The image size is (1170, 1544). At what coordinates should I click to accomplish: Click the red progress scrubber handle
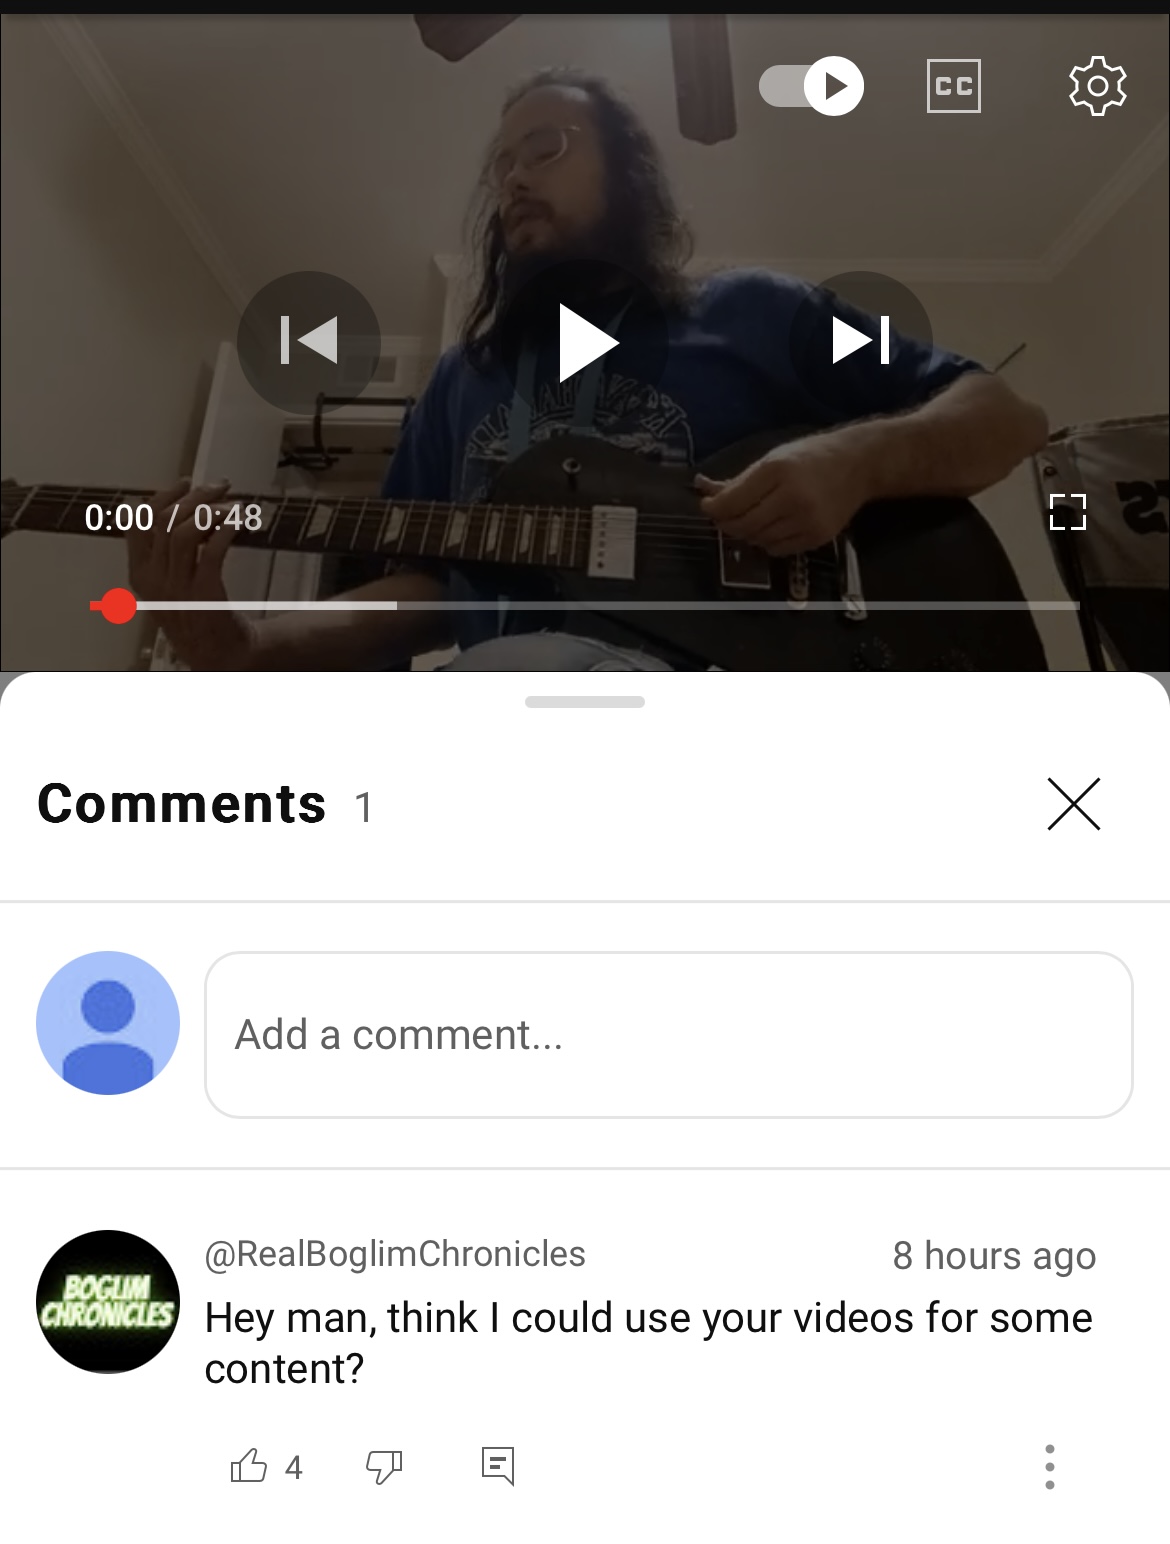click(118, 606)
